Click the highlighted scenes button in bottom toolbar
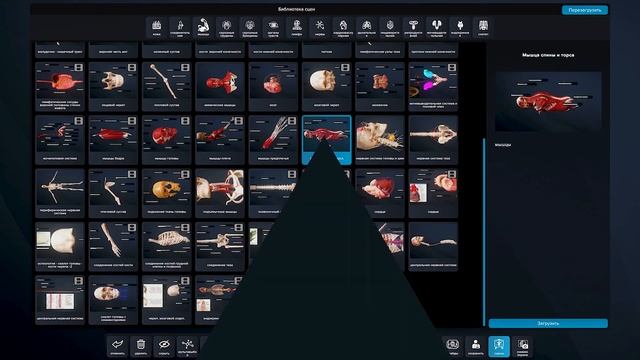This screenshot has width=640, height=360. click(499, 346)
